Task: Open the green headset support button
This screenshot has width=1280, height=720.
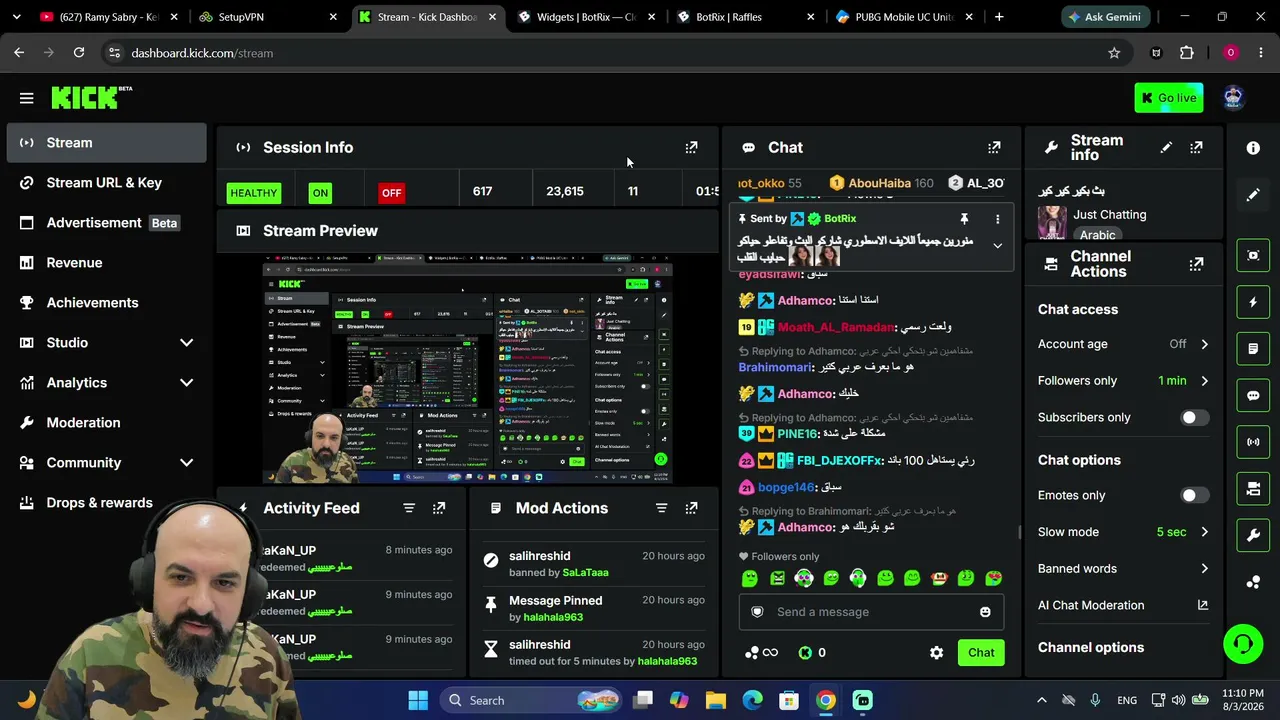Action: (1243, 643)
